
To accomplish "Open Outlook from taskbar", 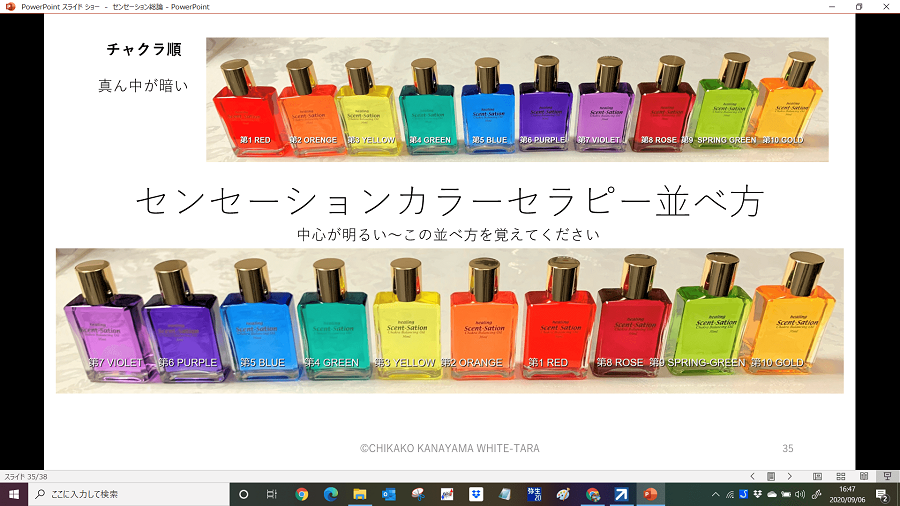I will tap(389, 494).
